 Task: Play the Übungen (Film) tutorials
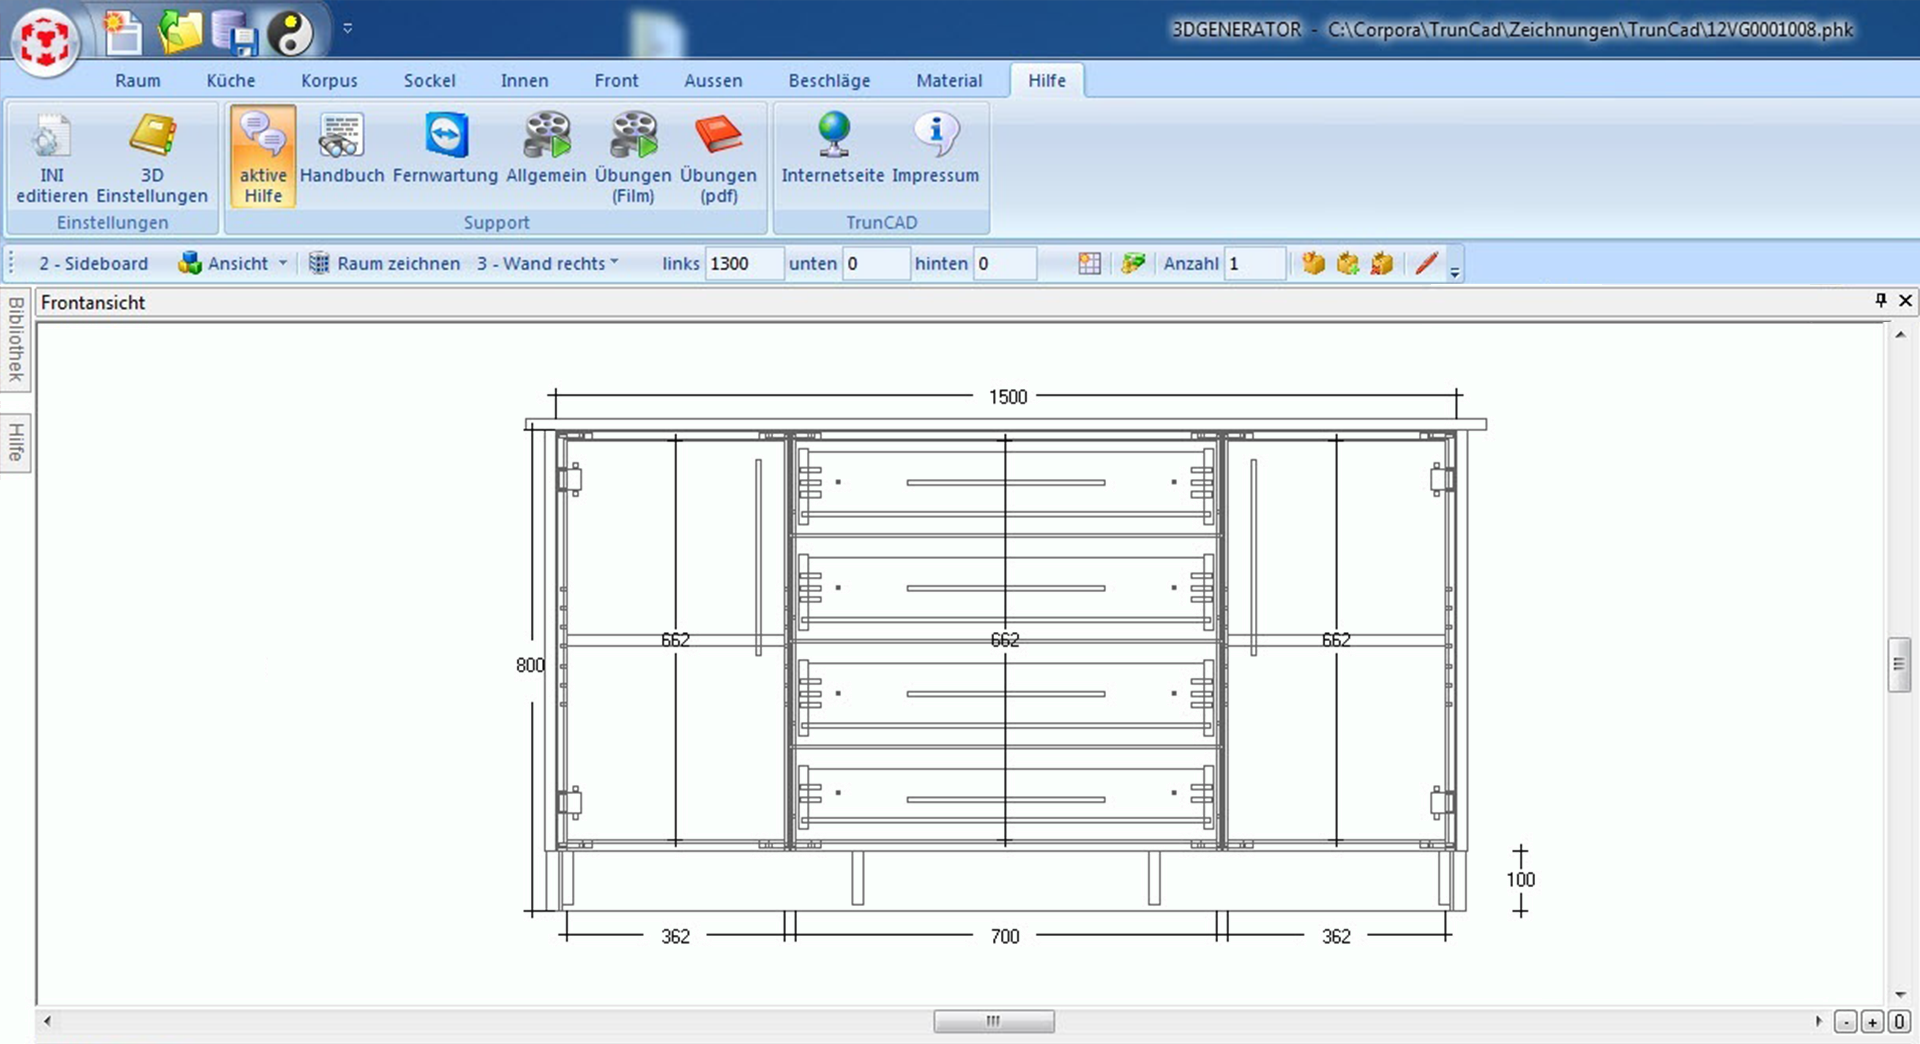[x=633, y=155]
